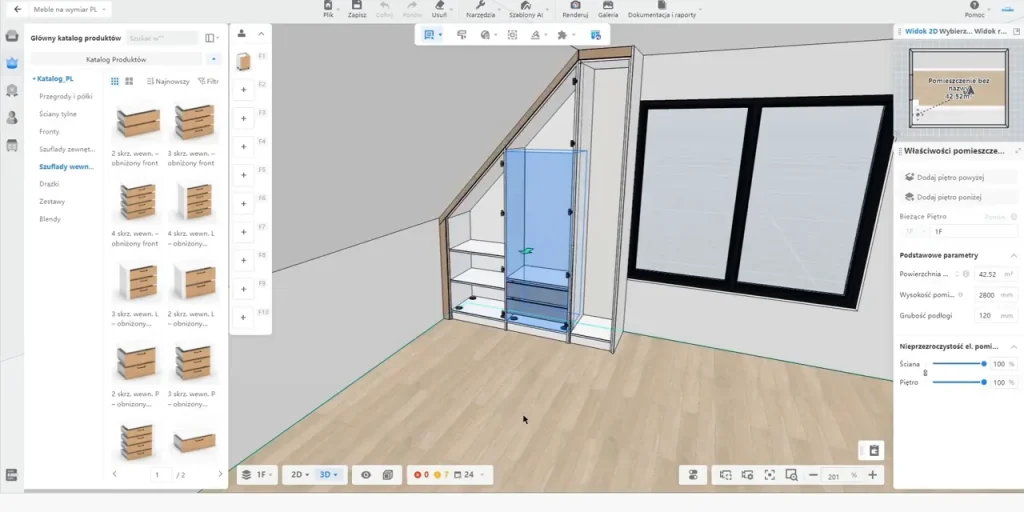The width and height of the screenshot is (1024, 512).
Task: Select Blendy category
Action: [x=50, y=219]
